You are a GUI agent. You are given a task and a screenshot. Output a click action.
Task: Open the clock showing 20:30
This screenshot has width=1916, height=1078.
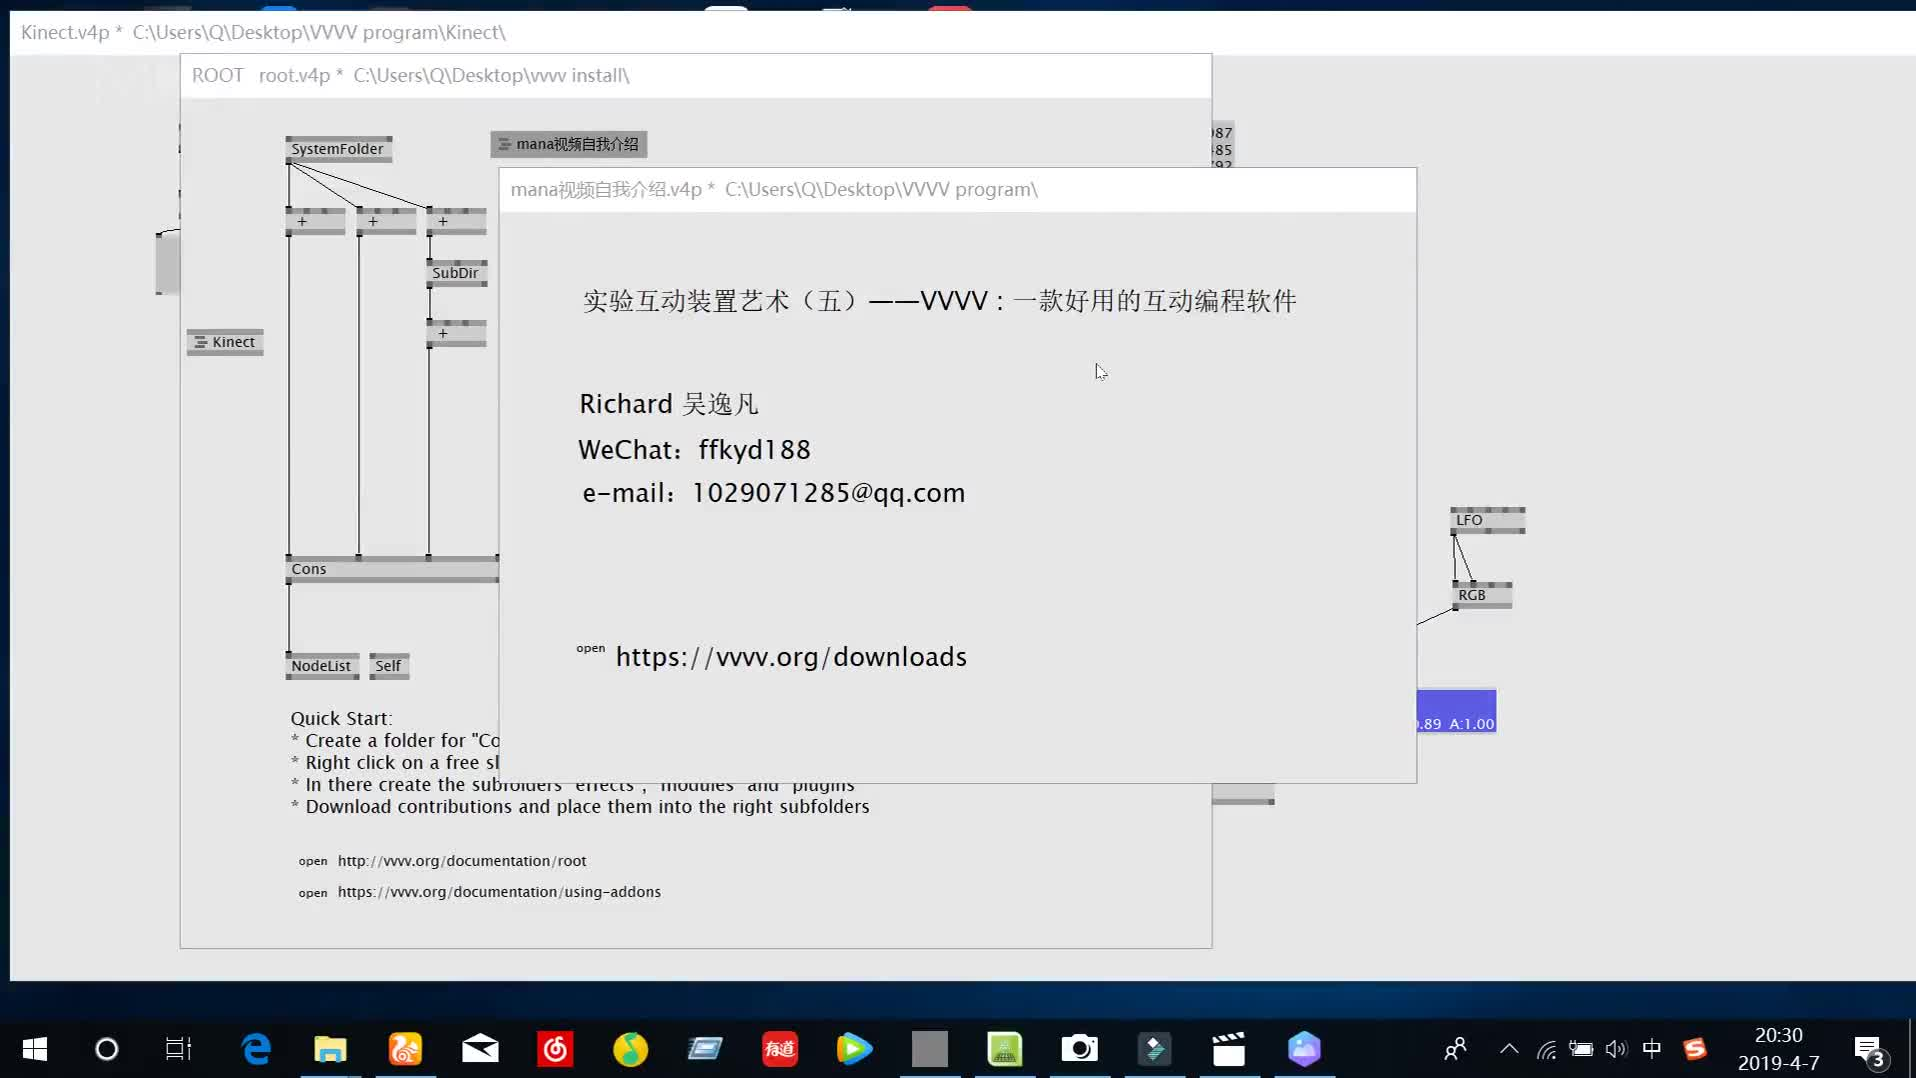[1778, 1048]
